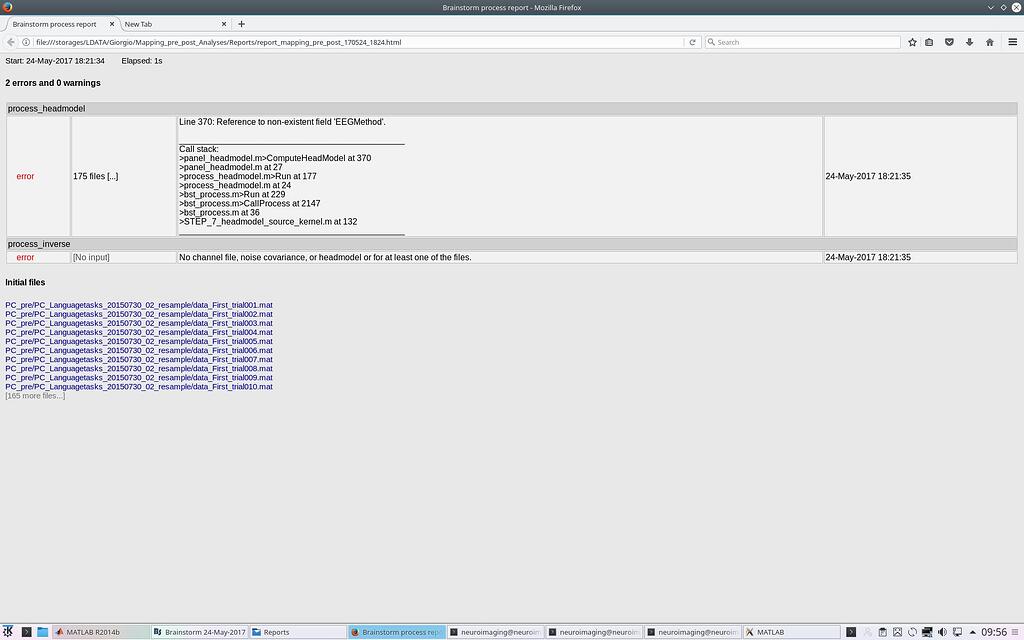Open the Firefox hamburger menu
This screenshot has height=640, width=1024.
pos(1013,42)
